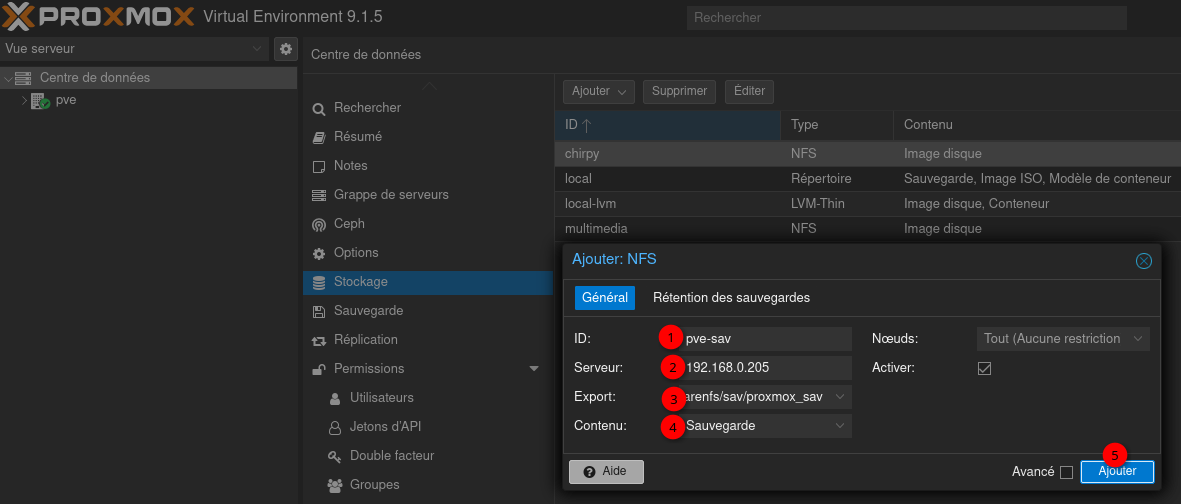Select the Général tab
1181x504 pixels.
click(604, 298)
